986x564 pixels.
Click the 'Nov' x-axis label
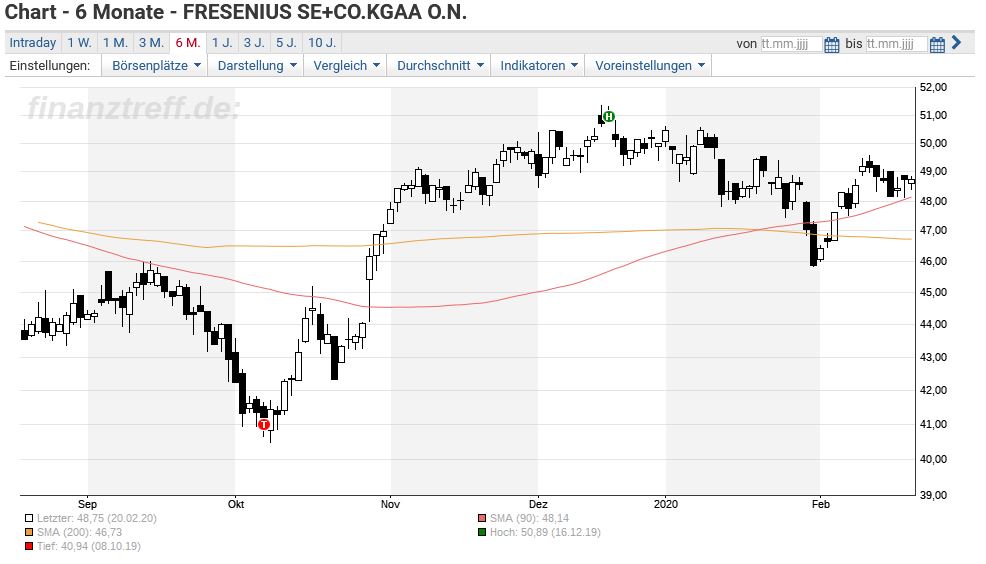[391, 504]
